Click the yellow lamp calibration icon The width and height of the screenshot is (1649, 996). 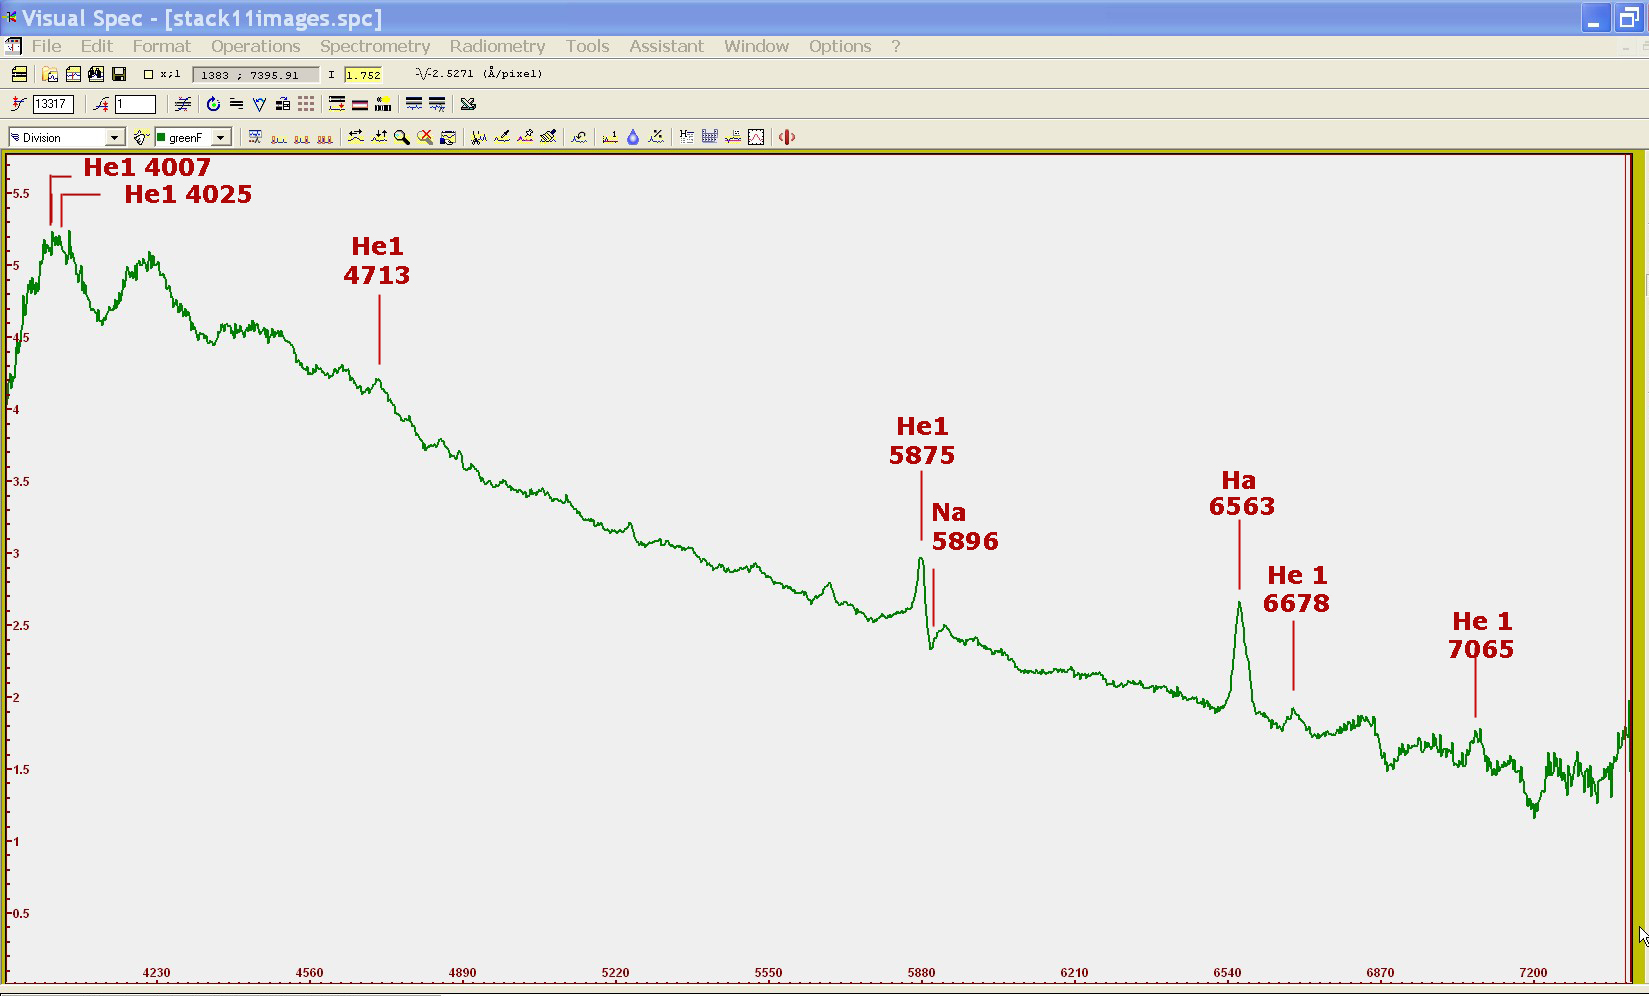[x=383, y=104]
